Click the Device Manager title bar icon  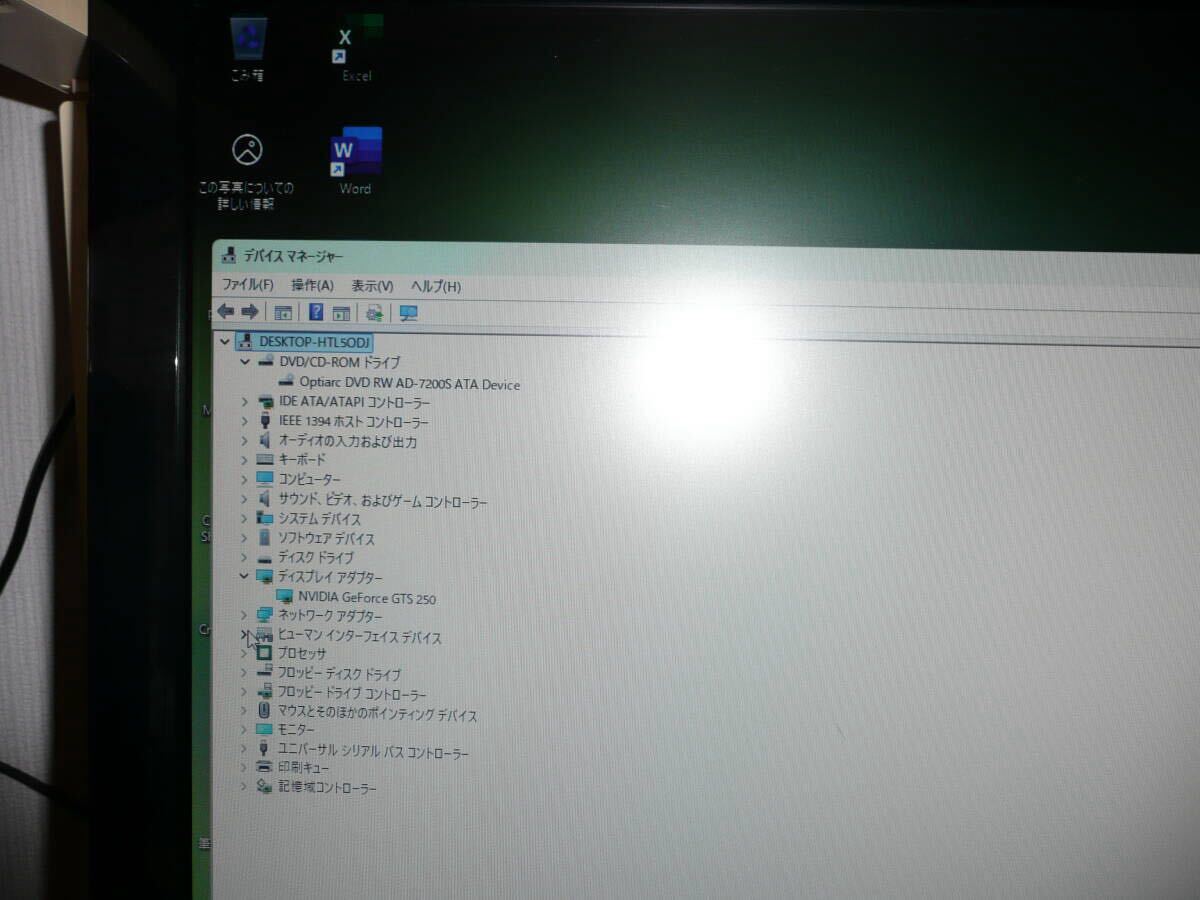[229, 256]
